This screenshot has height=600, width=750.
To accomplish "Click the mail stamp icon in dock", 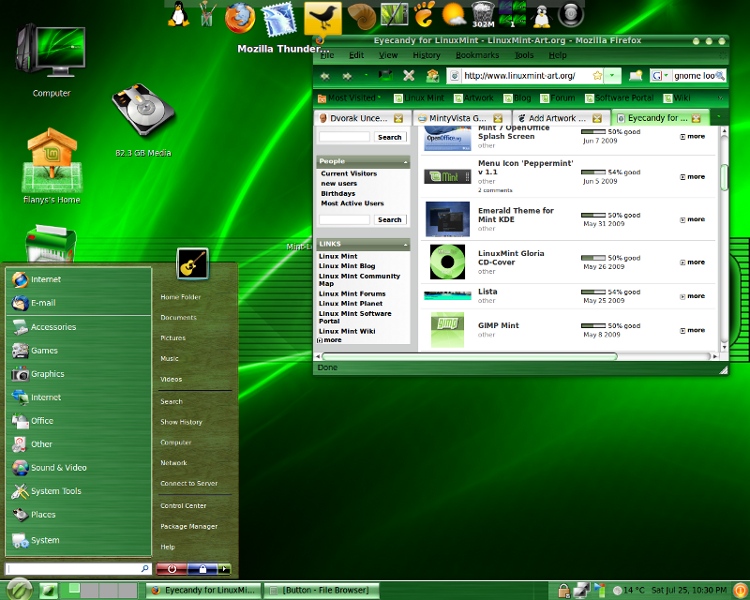I will (279, 19).
